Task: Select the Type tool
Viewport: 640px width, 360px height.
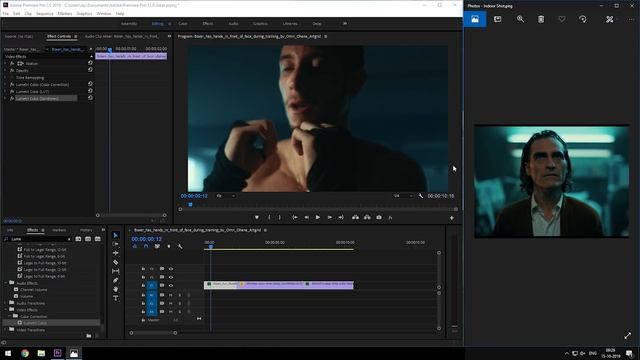Action: point(116,298)
